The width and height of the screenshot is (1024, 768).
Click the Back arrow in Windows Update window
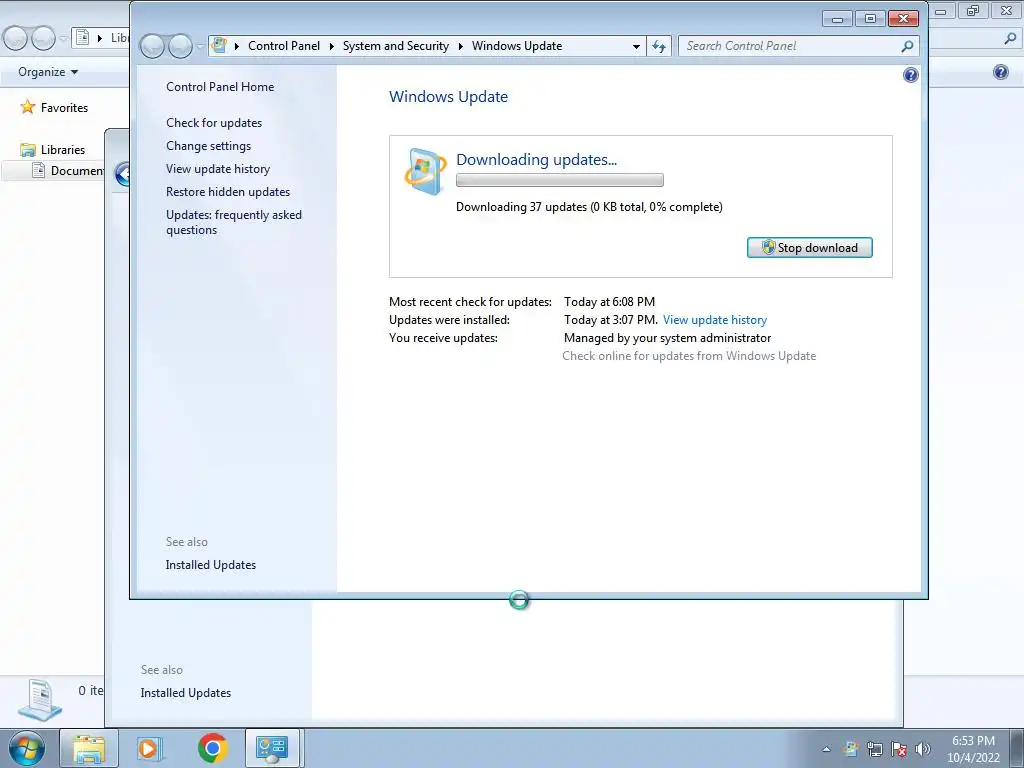point(152,46)
